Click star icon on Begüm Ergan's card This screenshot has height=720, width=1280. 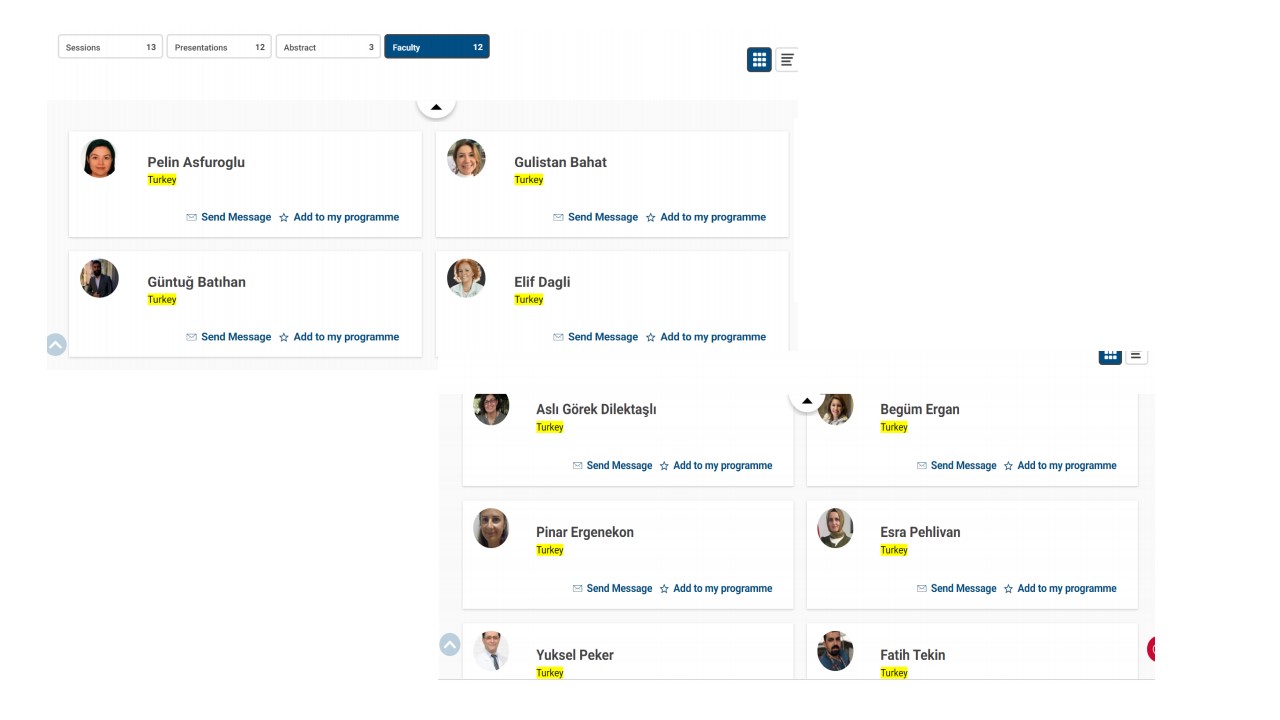pyautogui.click(x=1008, y=466)
